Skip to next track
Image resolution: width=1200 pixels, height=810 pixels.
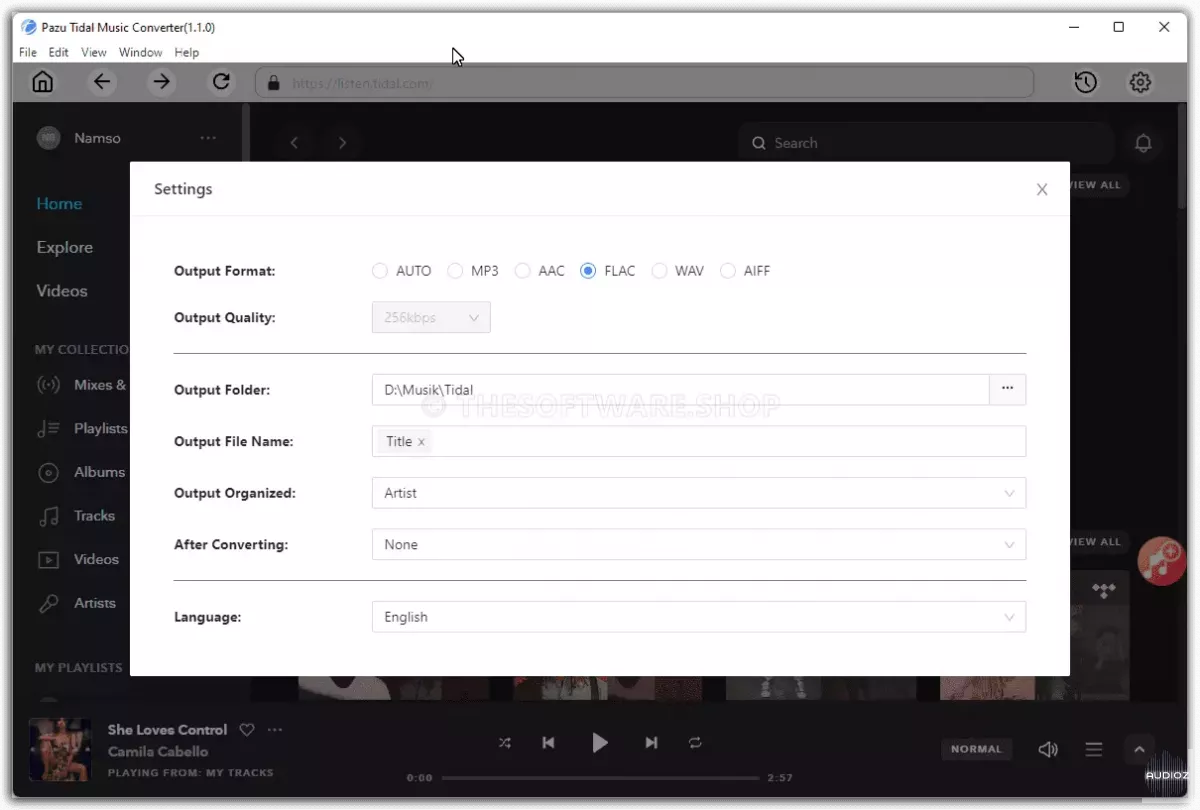click(x=652, y=743)
